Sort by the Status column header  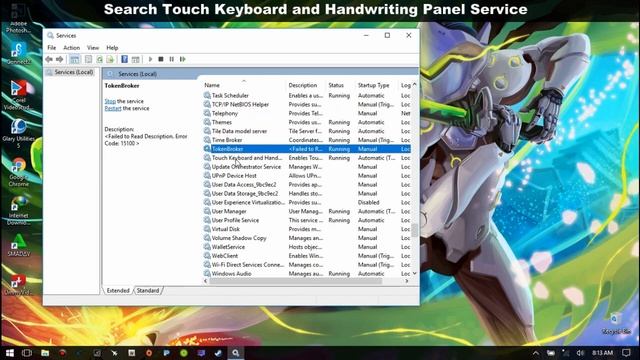[340, 85]
